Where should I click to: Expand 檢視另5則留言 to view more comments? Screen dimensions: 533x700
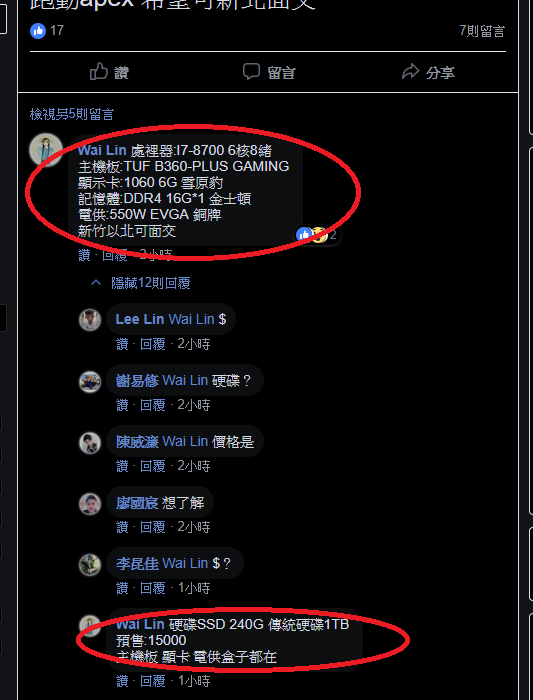point(71,114)
